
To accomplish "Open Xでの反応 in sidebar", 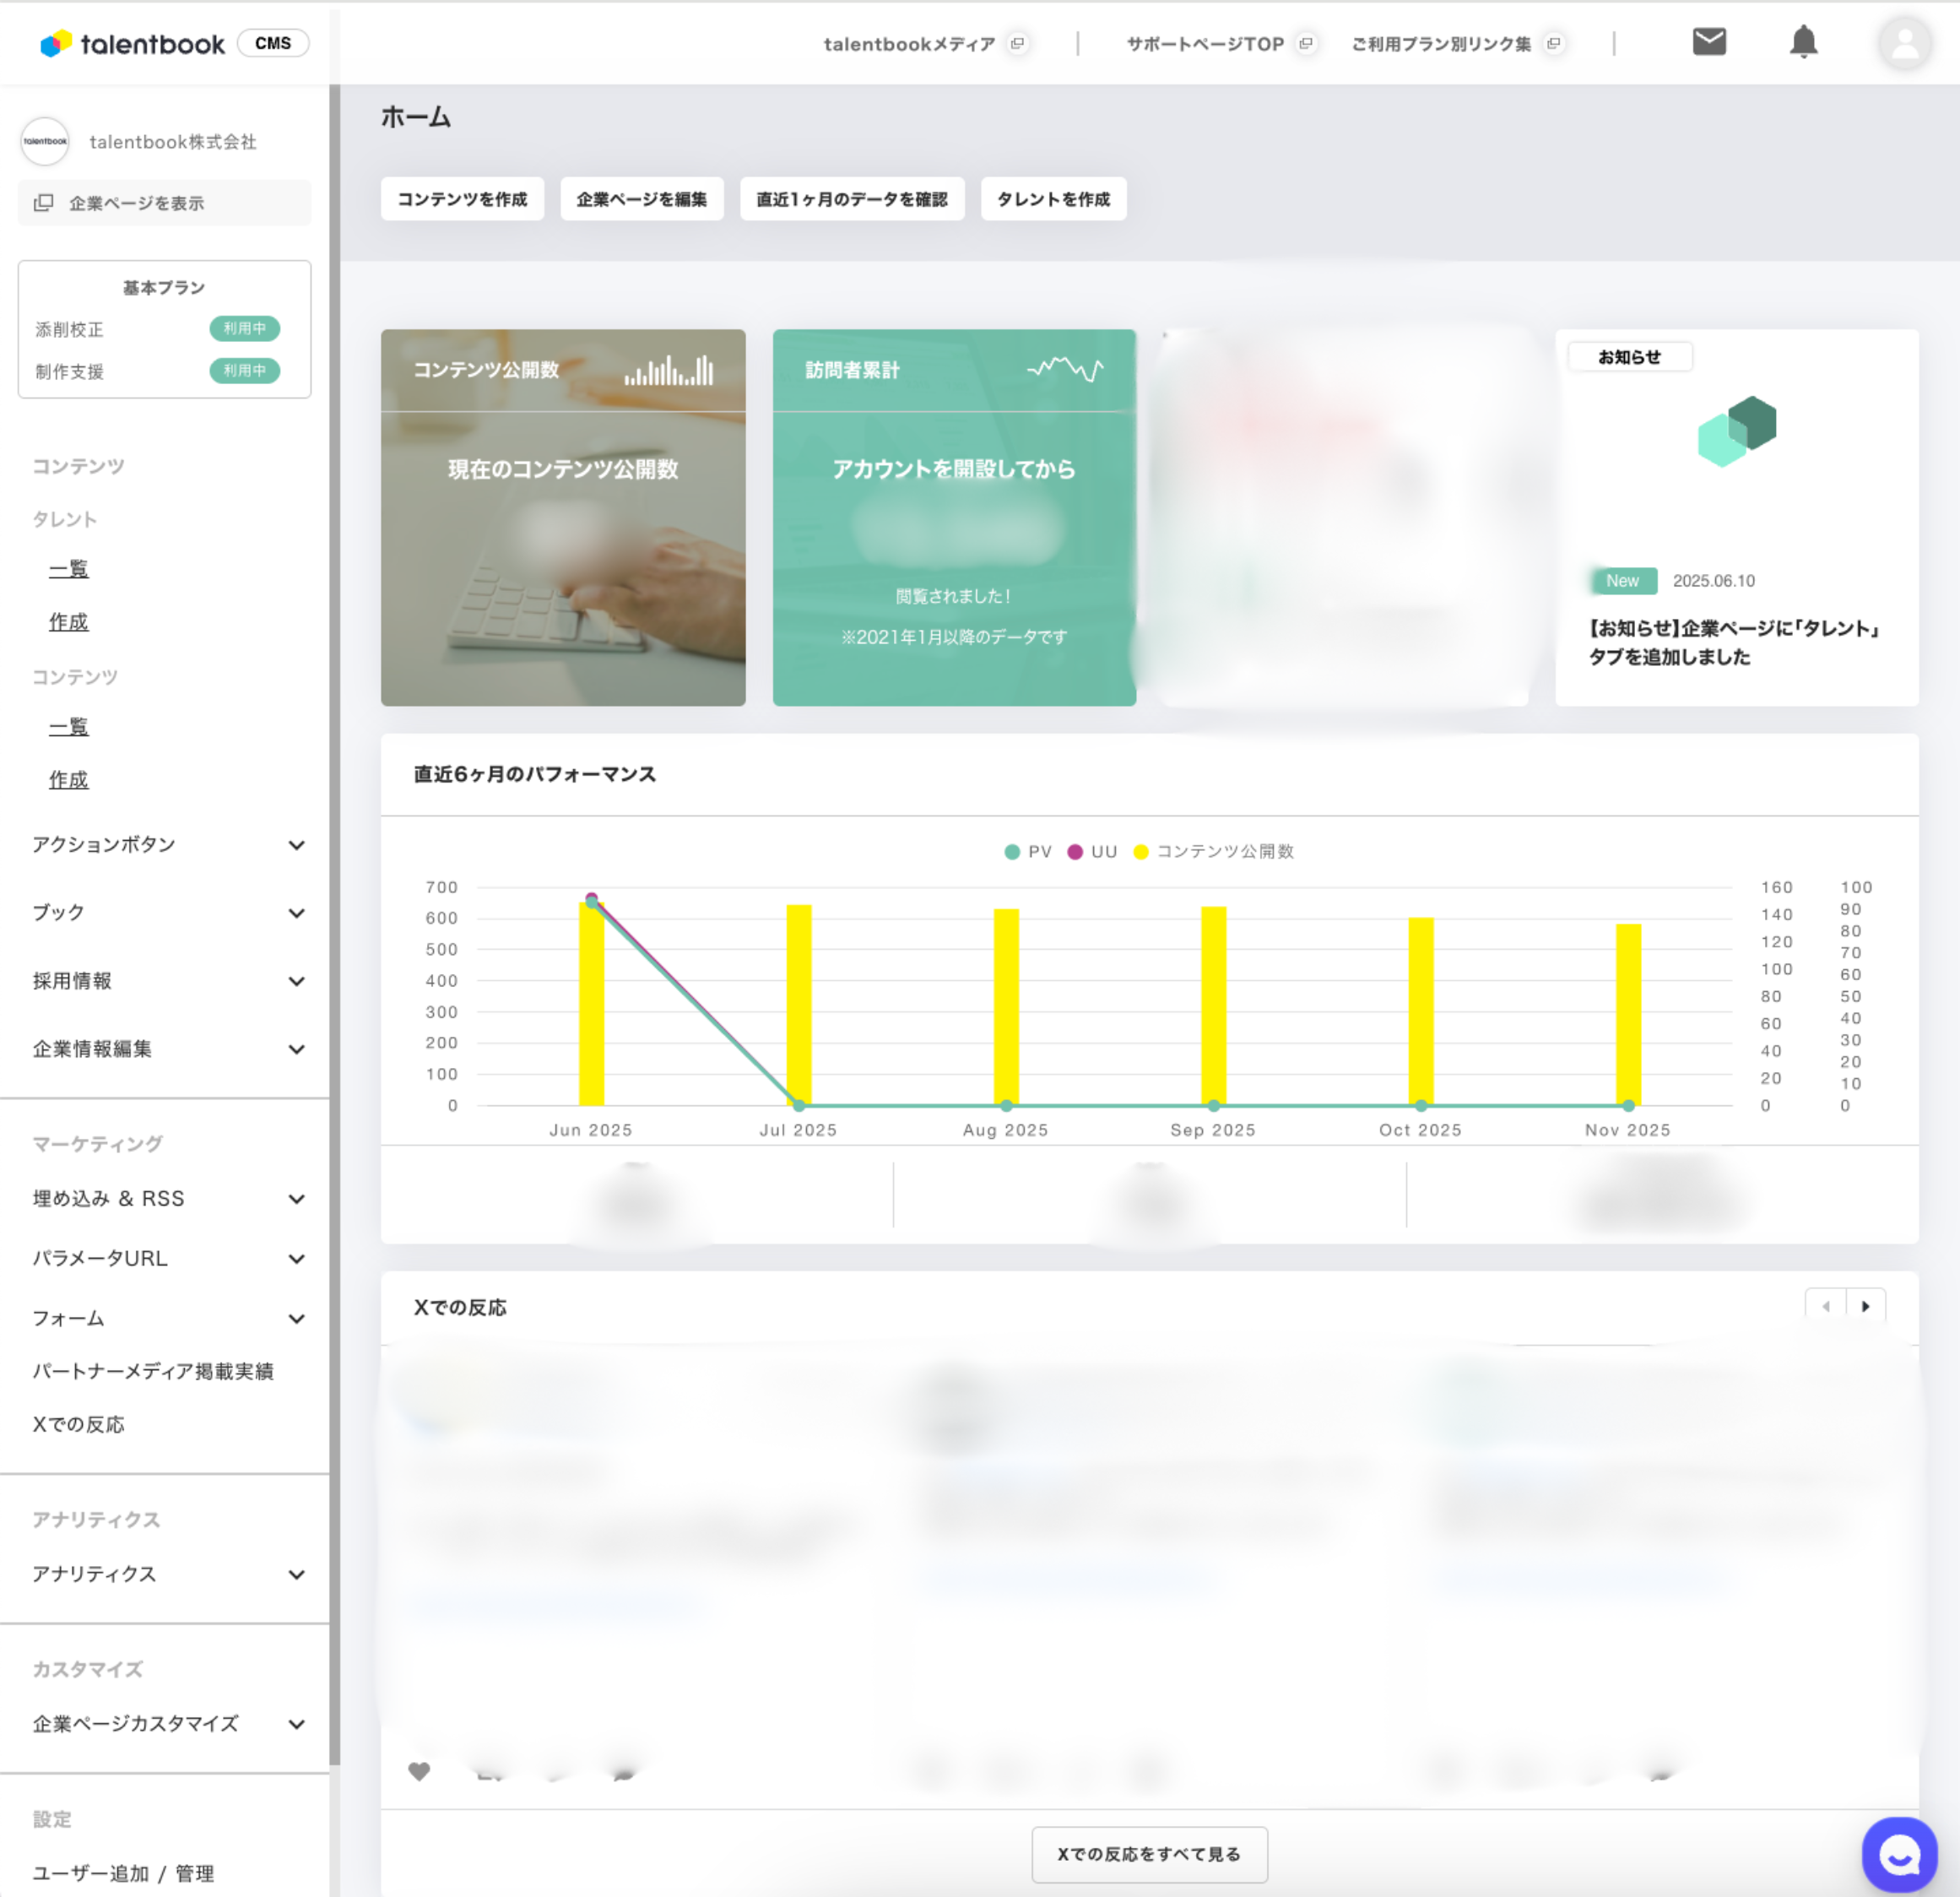I will (79, 1424).
